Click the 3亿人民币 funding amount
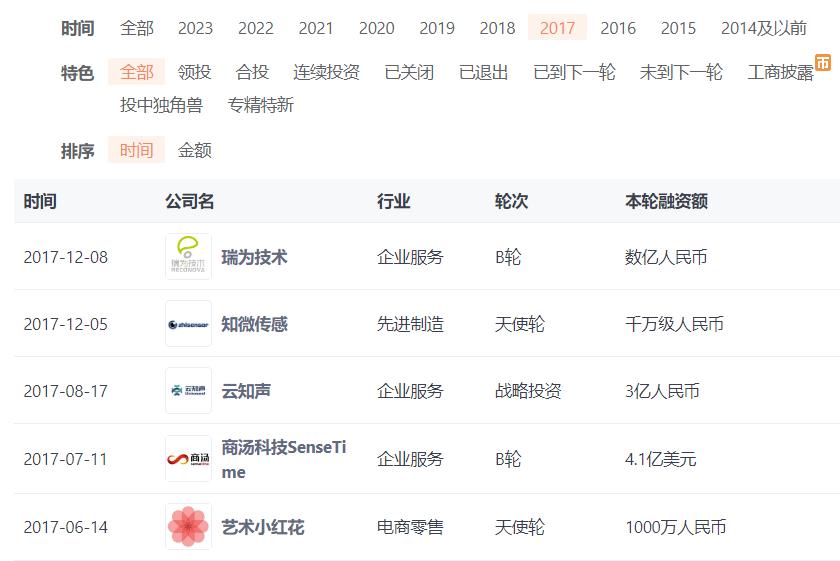This screenshot has height=561, width=840. [662, 391]
